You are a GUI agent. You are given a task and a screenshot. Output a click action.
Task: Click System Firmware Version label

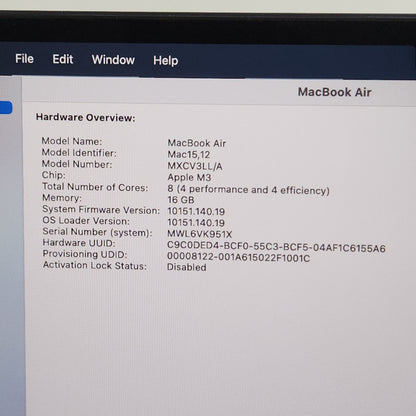[101, 210]
